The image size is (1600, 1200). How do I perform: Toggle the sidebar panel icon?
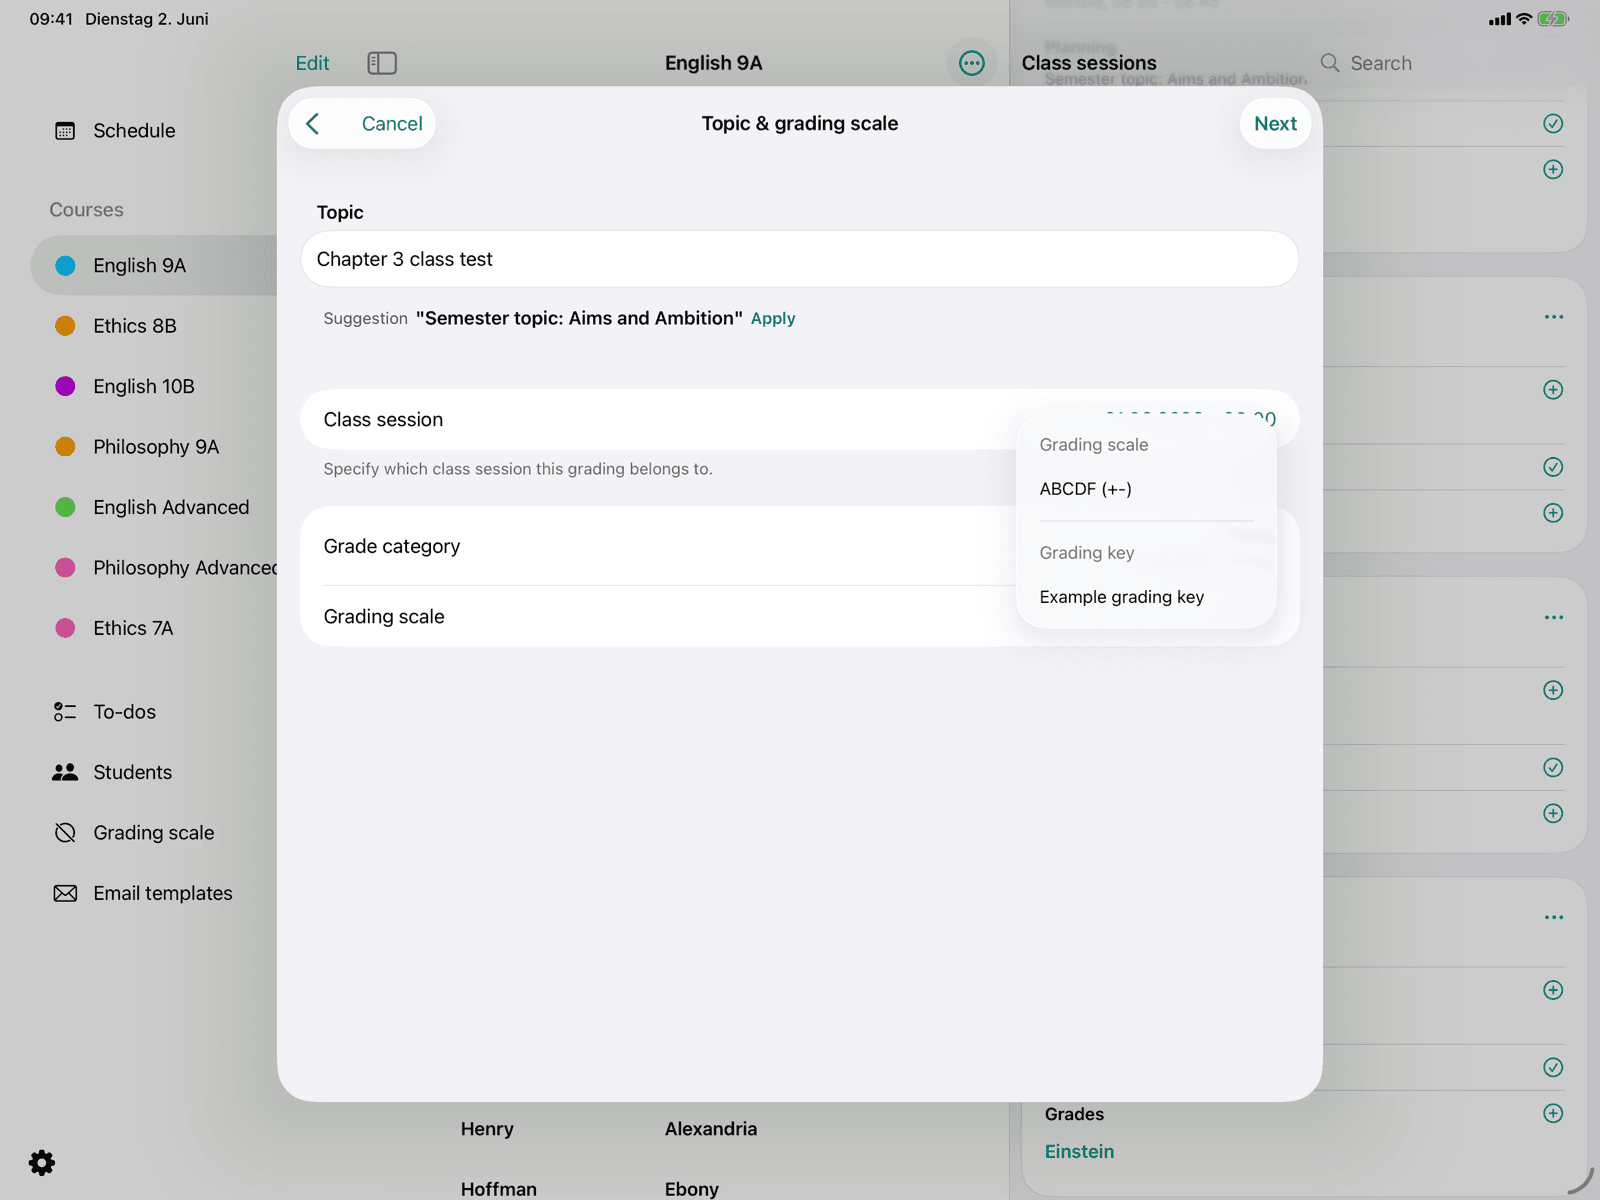tap(382, 63)
